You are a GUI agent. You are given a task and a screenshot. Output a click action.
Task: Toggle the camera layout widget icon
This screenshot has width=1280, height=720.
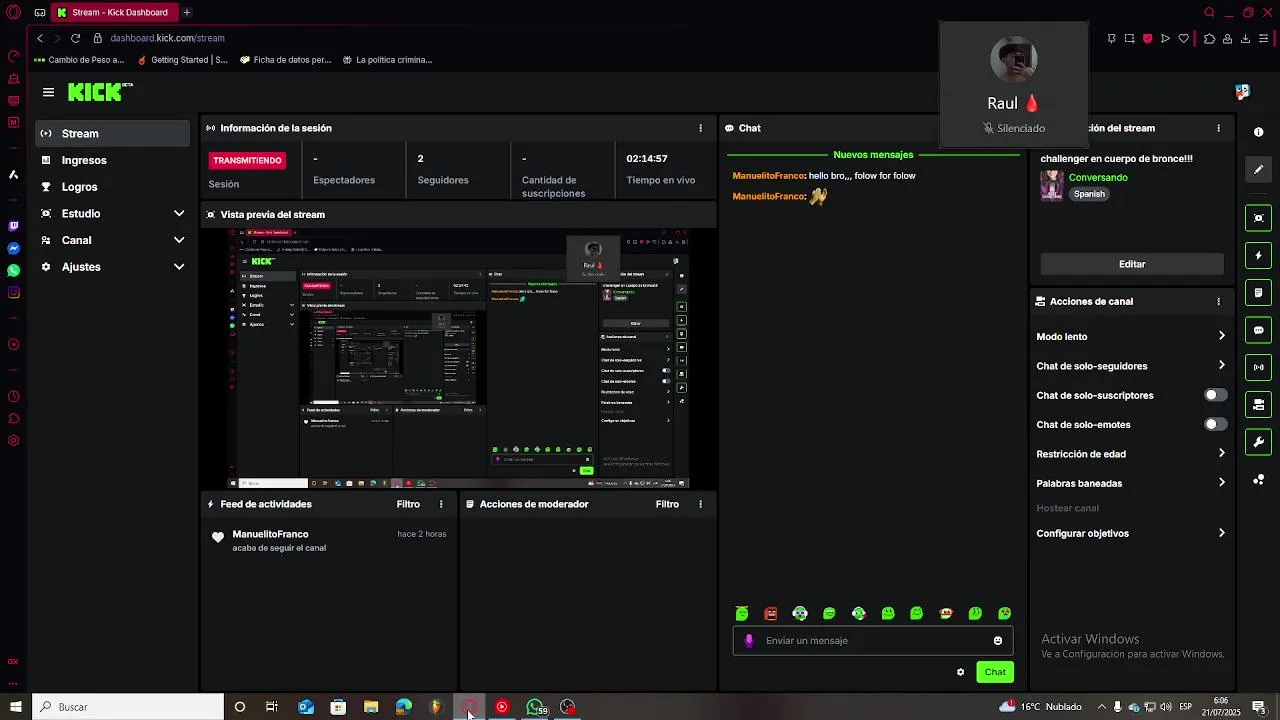[1258, 405]
